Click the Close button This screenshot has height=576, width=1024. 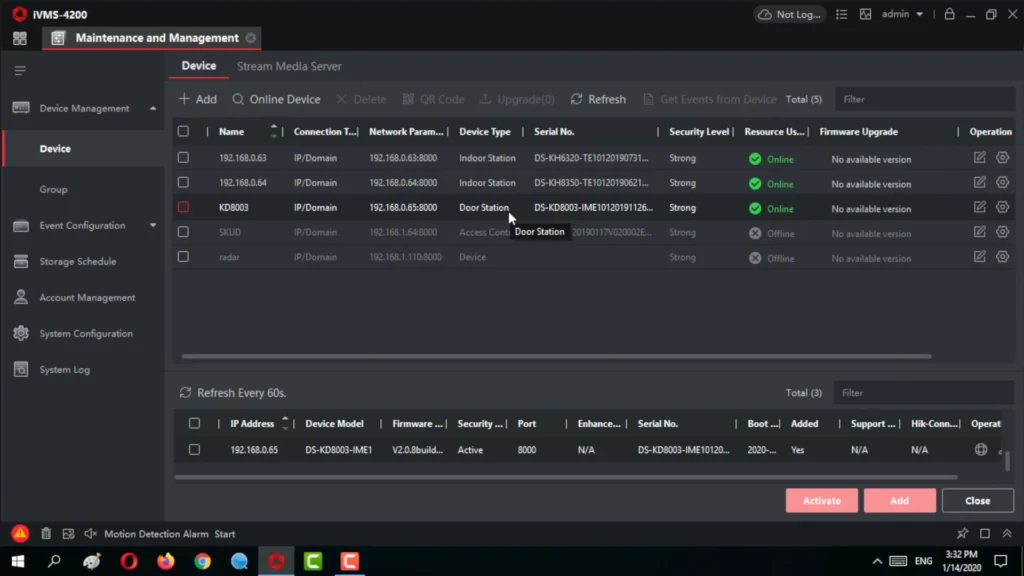[978, 500]
